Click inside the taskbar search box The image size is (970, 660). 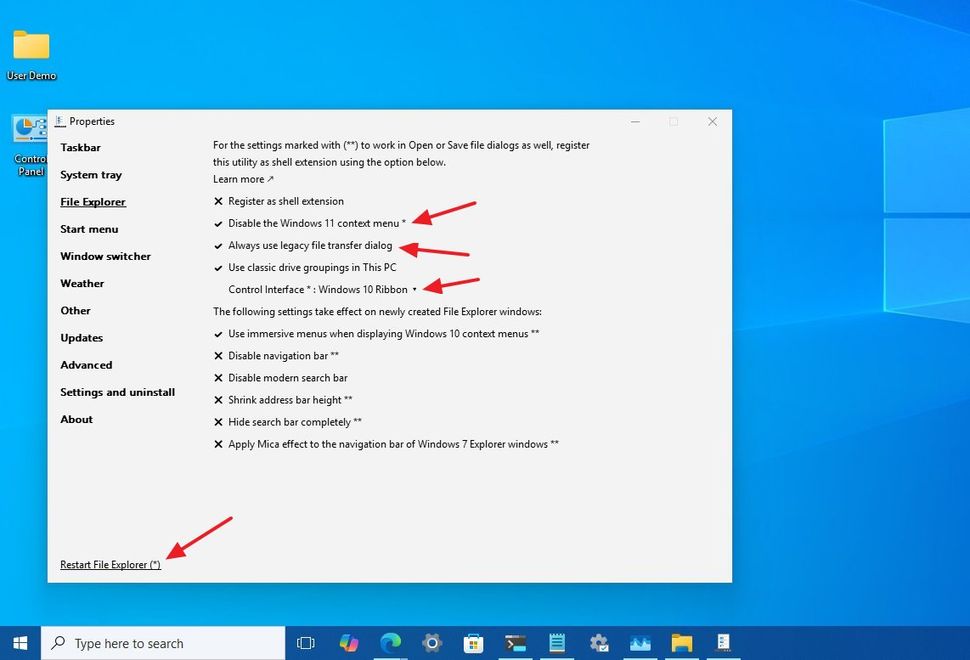click(x=160, y=643)
